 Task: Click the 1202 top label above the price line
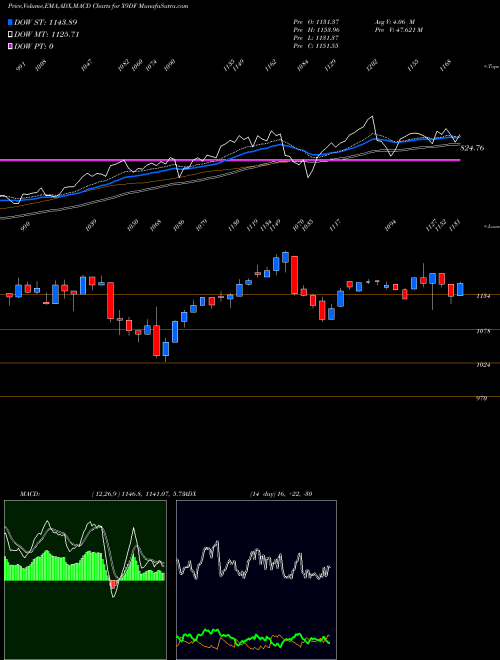pos(372,66)
